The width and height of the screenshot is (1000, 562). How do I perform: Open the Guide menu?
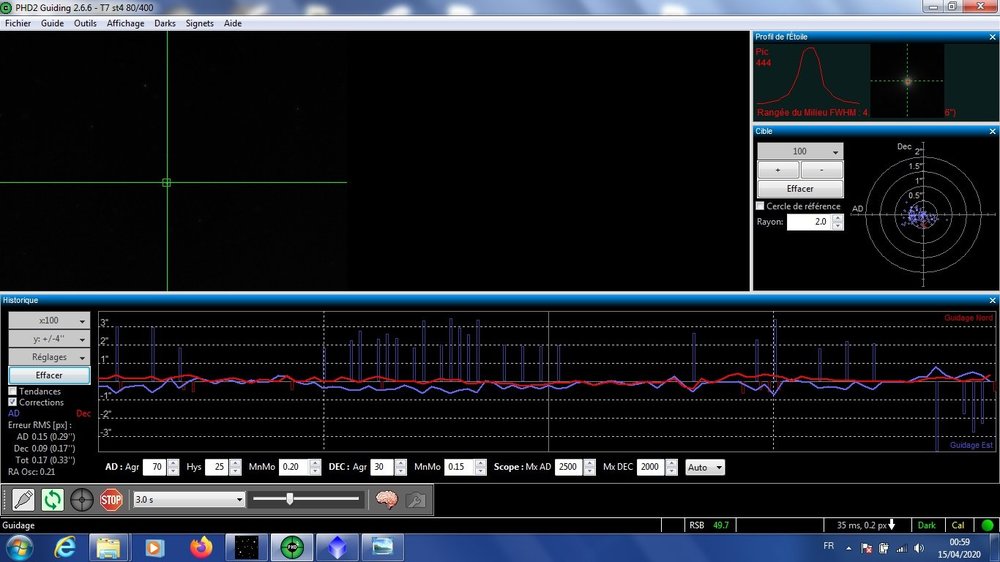[52, 23]
